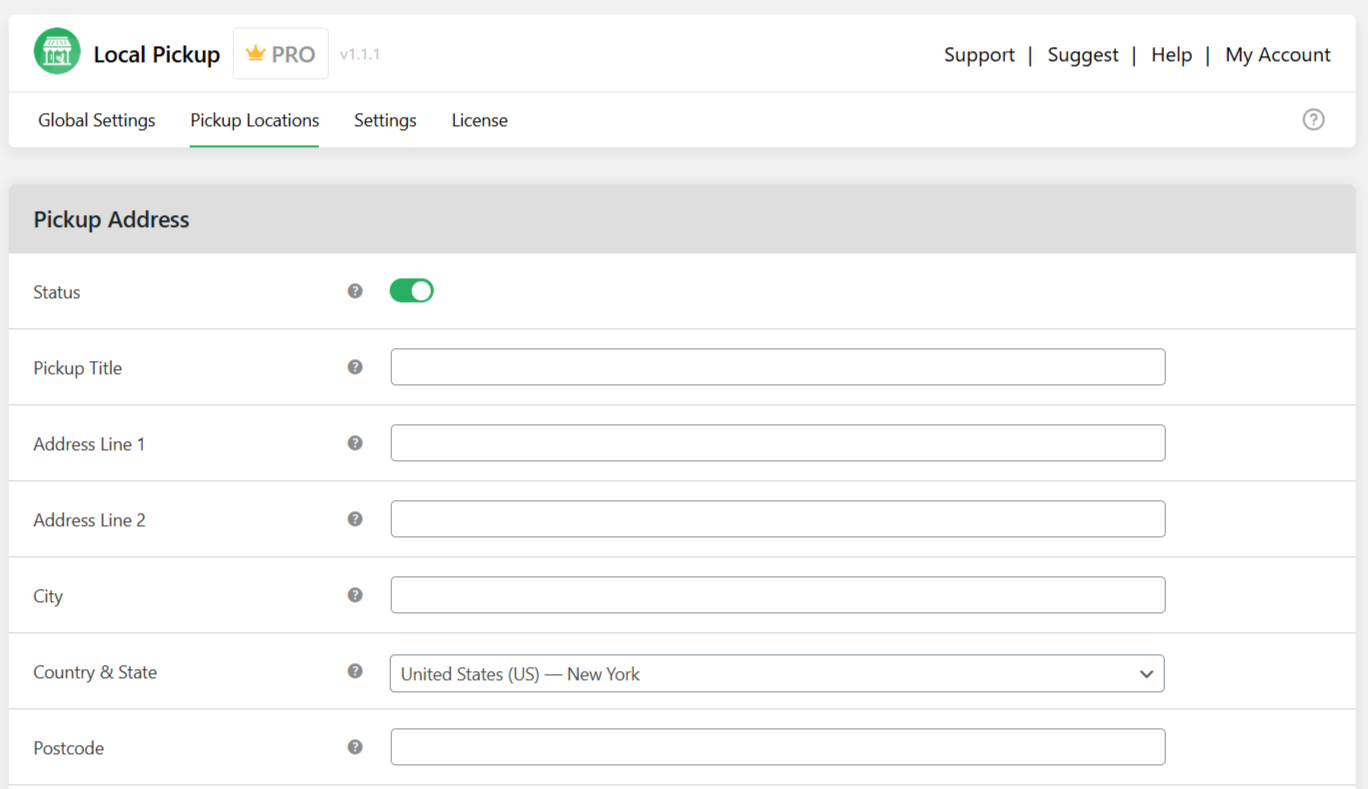Open the Support link
This screenshot has width=1368, height=789.
click(979, 55)
